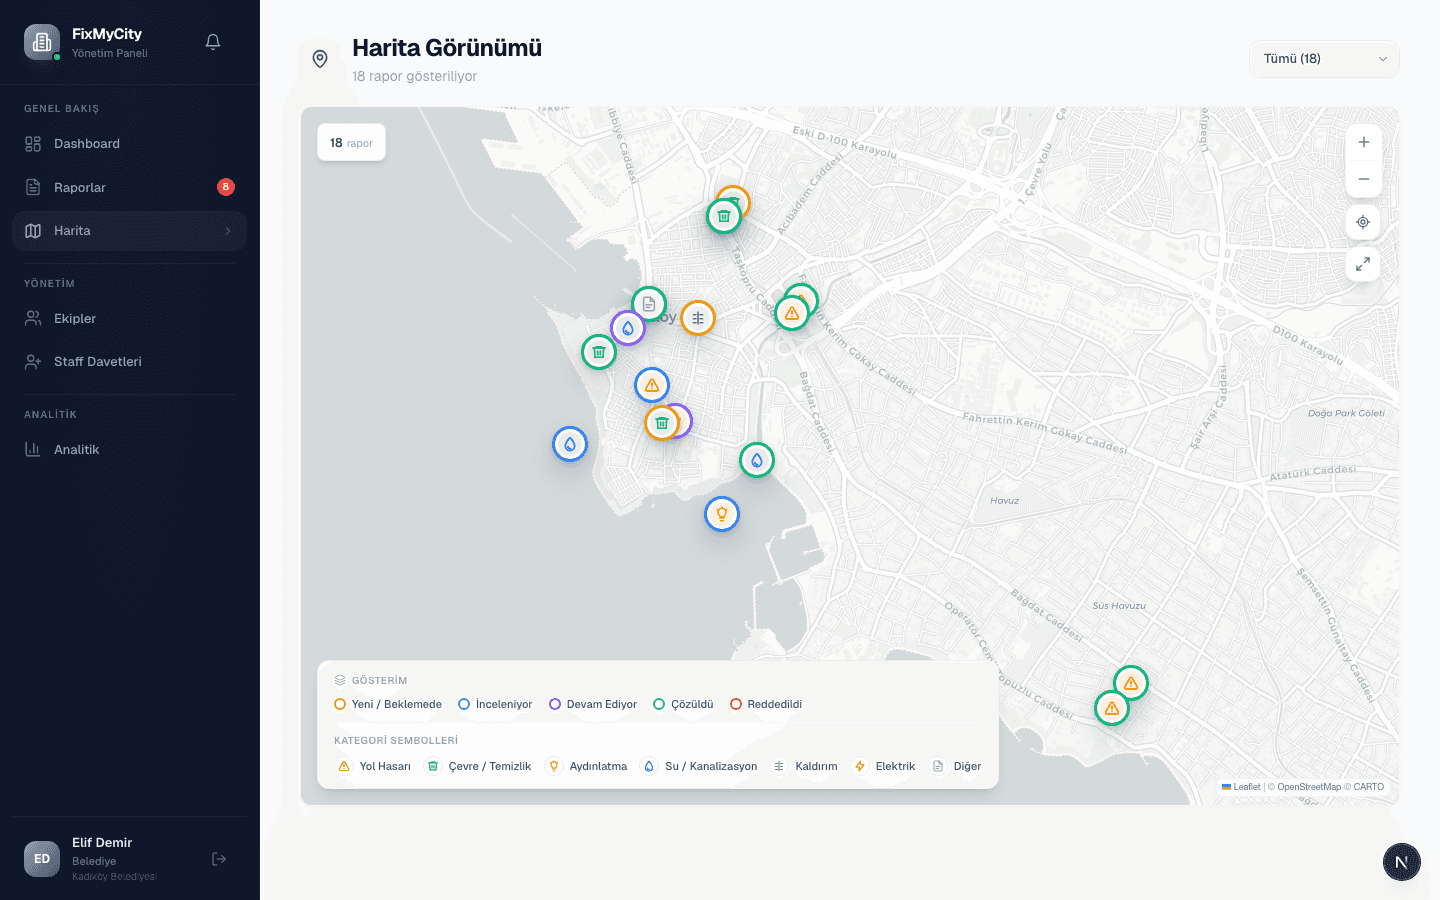Screen dimensions: 1440x900
Task: Expand map to fullscreen
Action: (x=1363, y=264)
